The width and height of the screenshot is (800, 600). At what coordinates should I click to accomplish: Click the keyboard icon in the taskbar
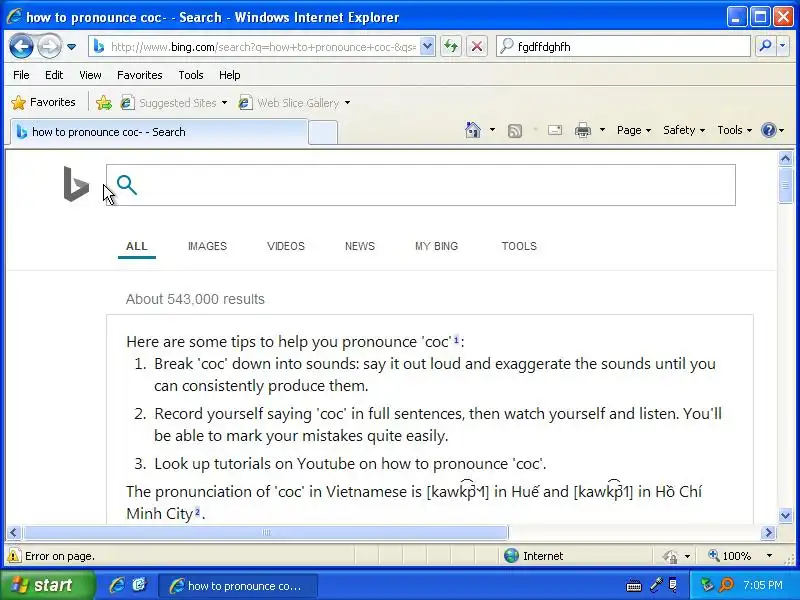634,586
